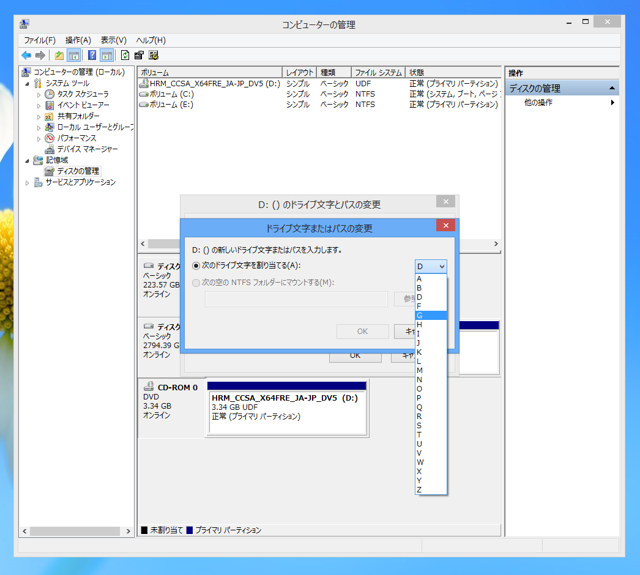Expand the タスク スケジューラ node arrow

39,95
